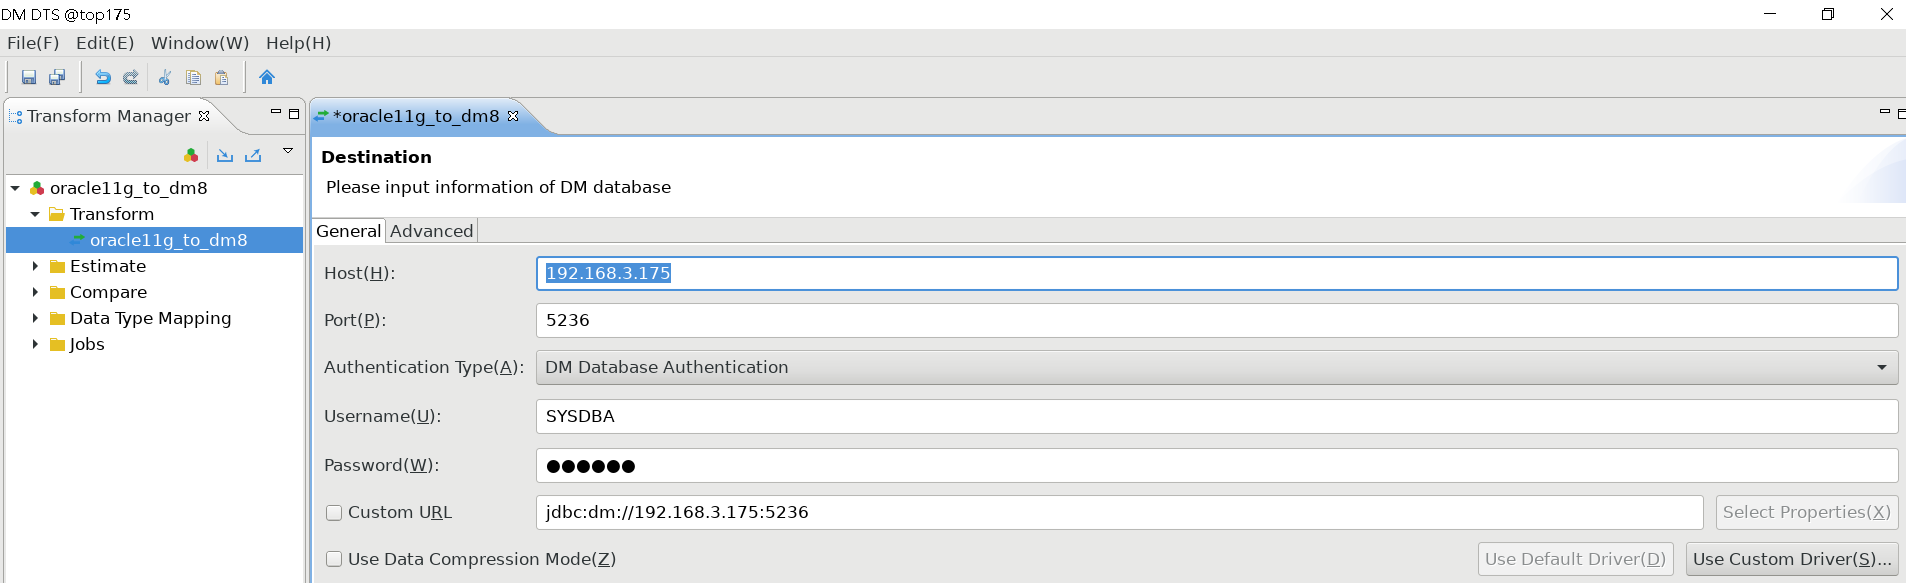Expand the Estimate folder
Viewport: 1906px width, 583px height.
(x=35, y=266)
